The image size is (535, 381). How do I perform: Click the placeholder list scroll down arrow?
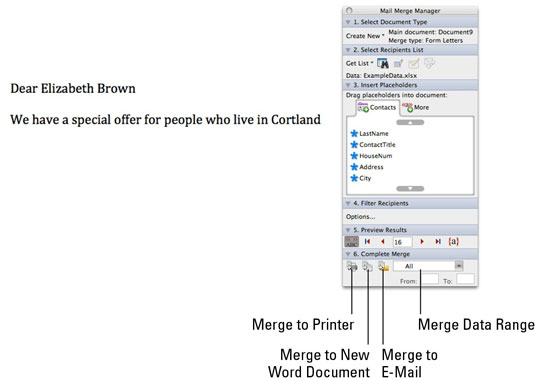point(410,188)
